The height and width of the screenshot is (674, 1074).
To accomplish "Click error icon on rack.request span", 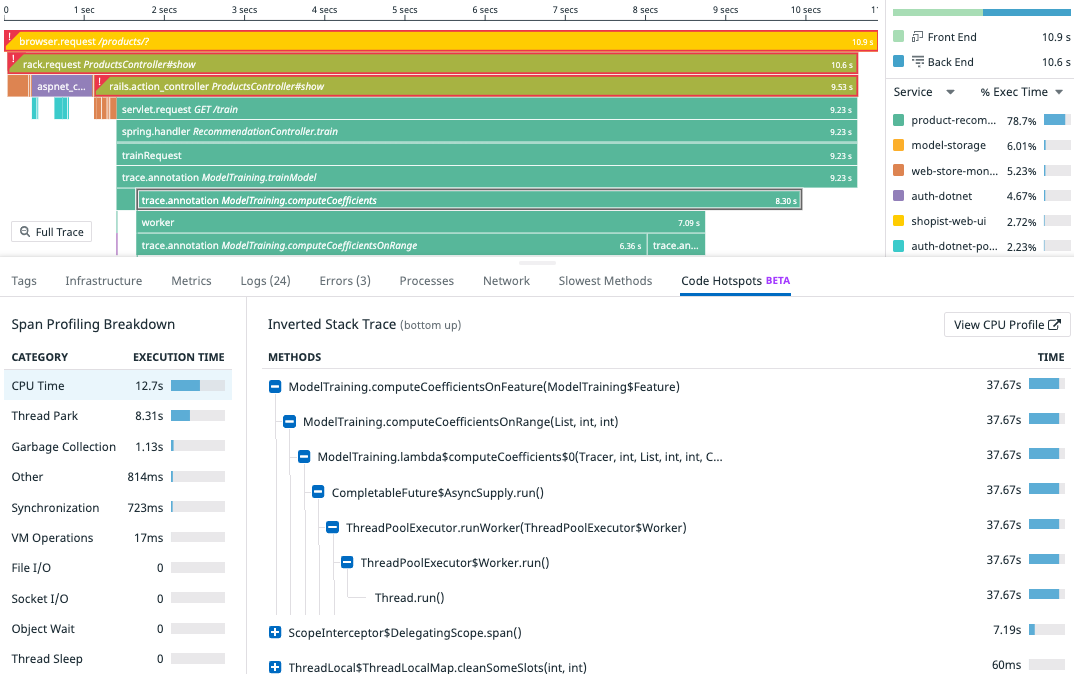I will tap(13, 60).
